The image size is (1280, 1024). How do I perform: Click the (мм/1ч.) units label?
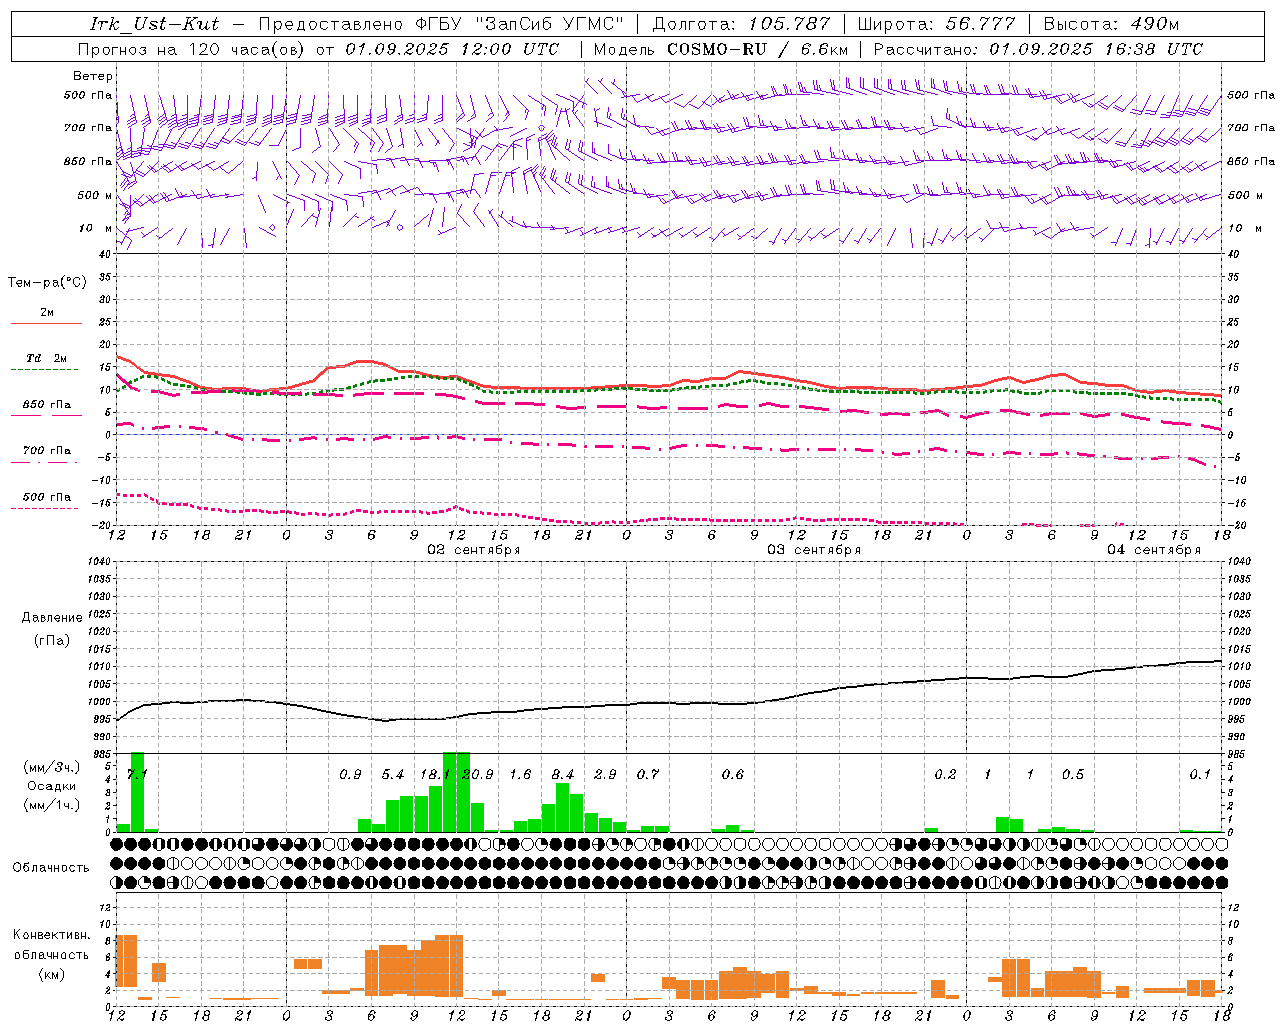[52, 805]
